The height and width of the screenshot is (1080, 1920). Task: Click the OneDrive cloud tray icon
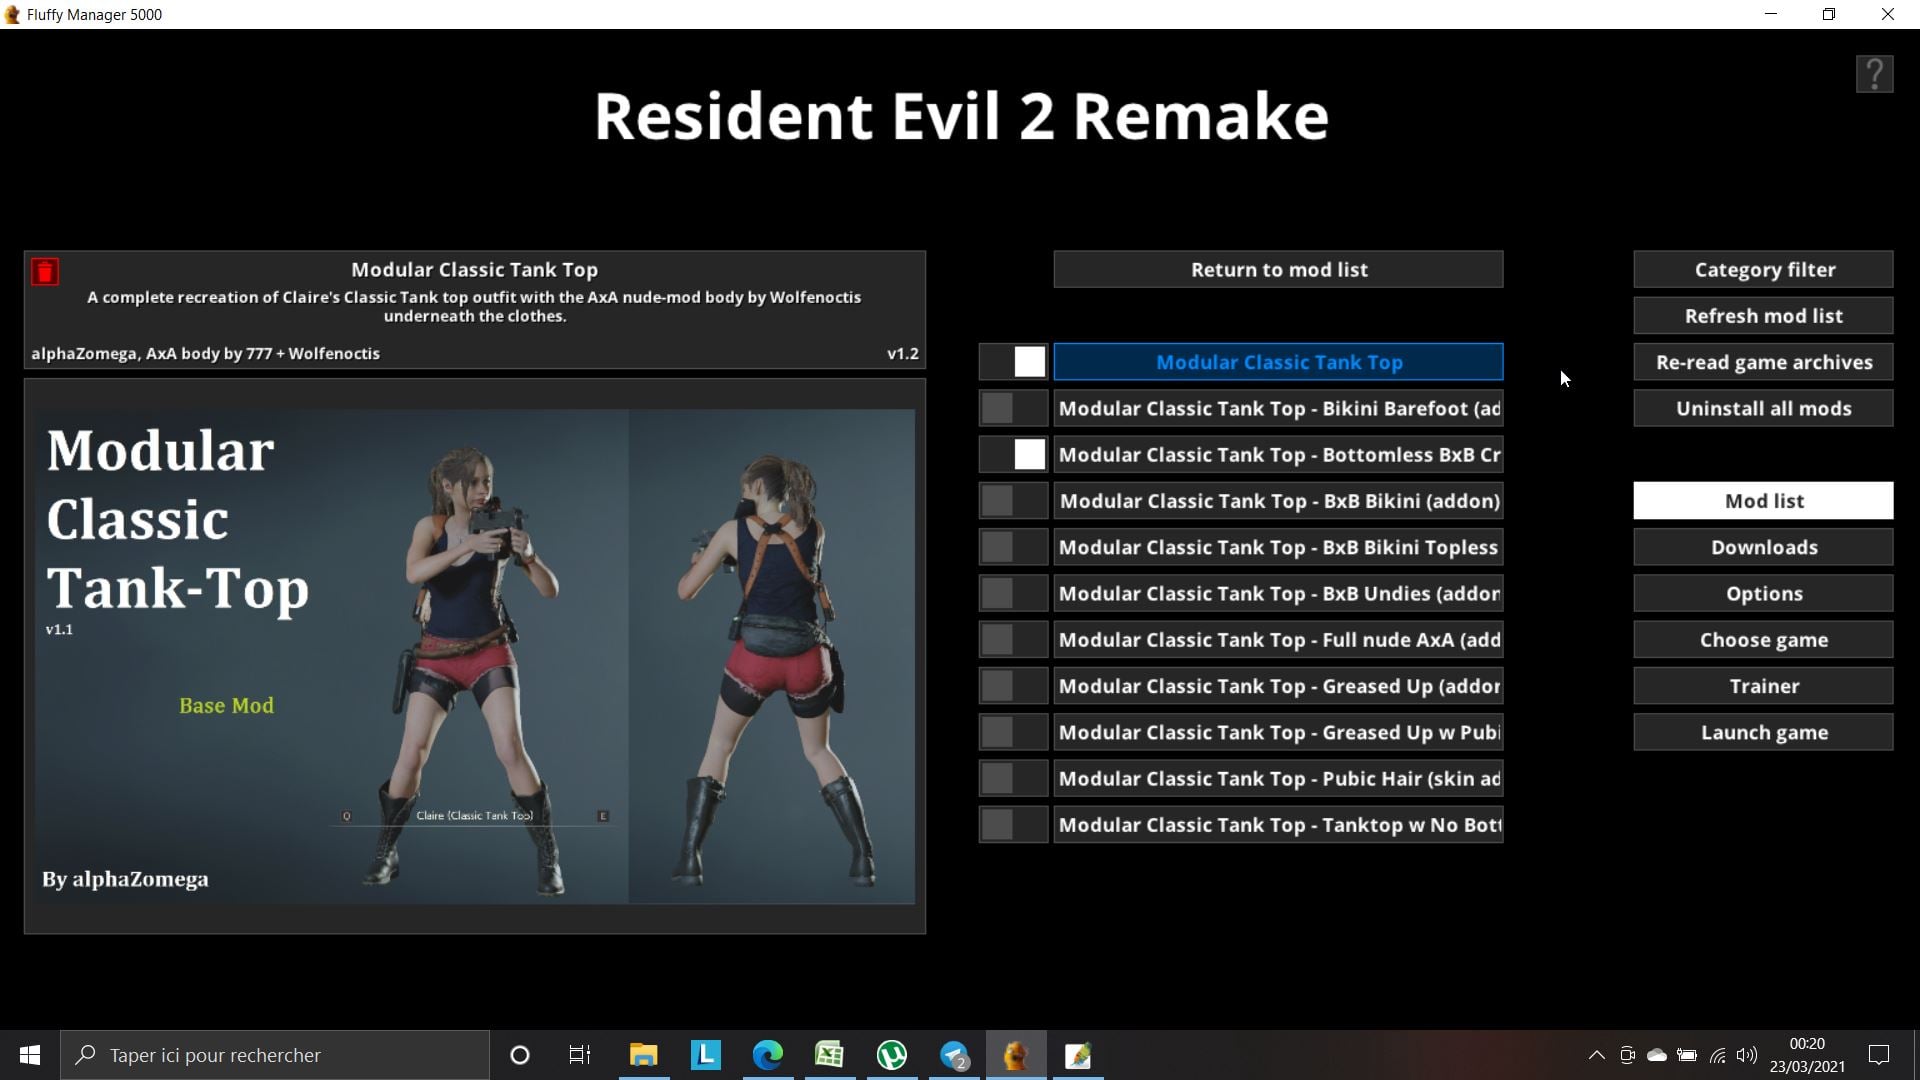pyautogui.click(x=1657, y=1055)
